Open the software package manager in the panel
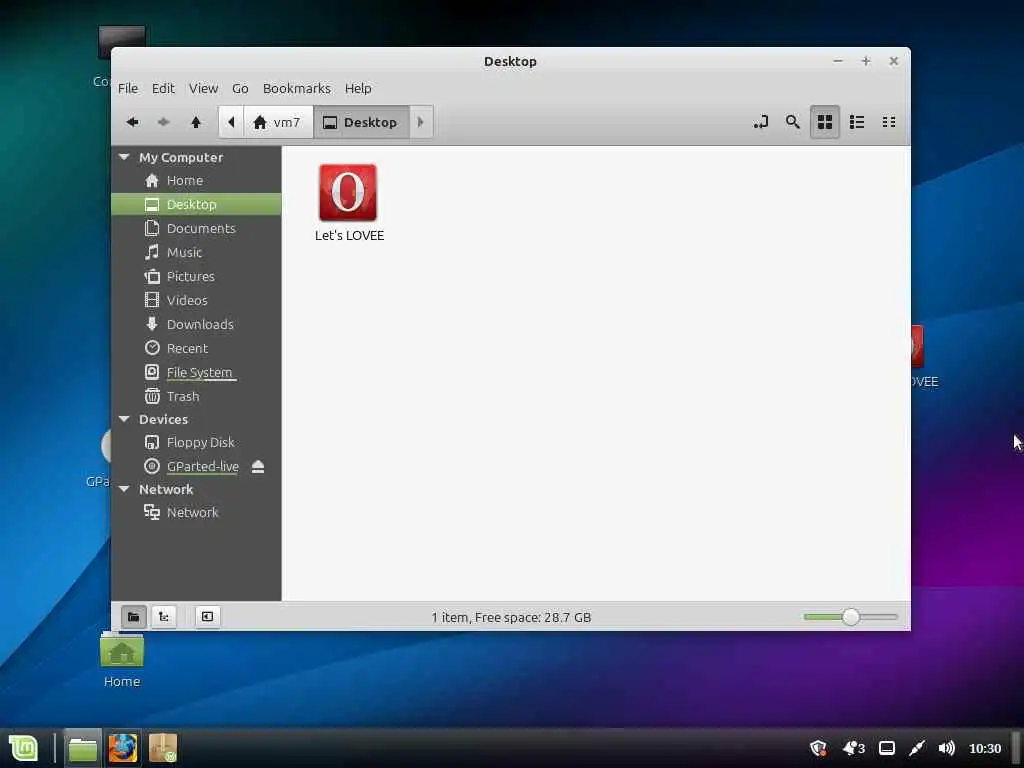This screenshot has height=768, width=1024. tap(163, 748)
